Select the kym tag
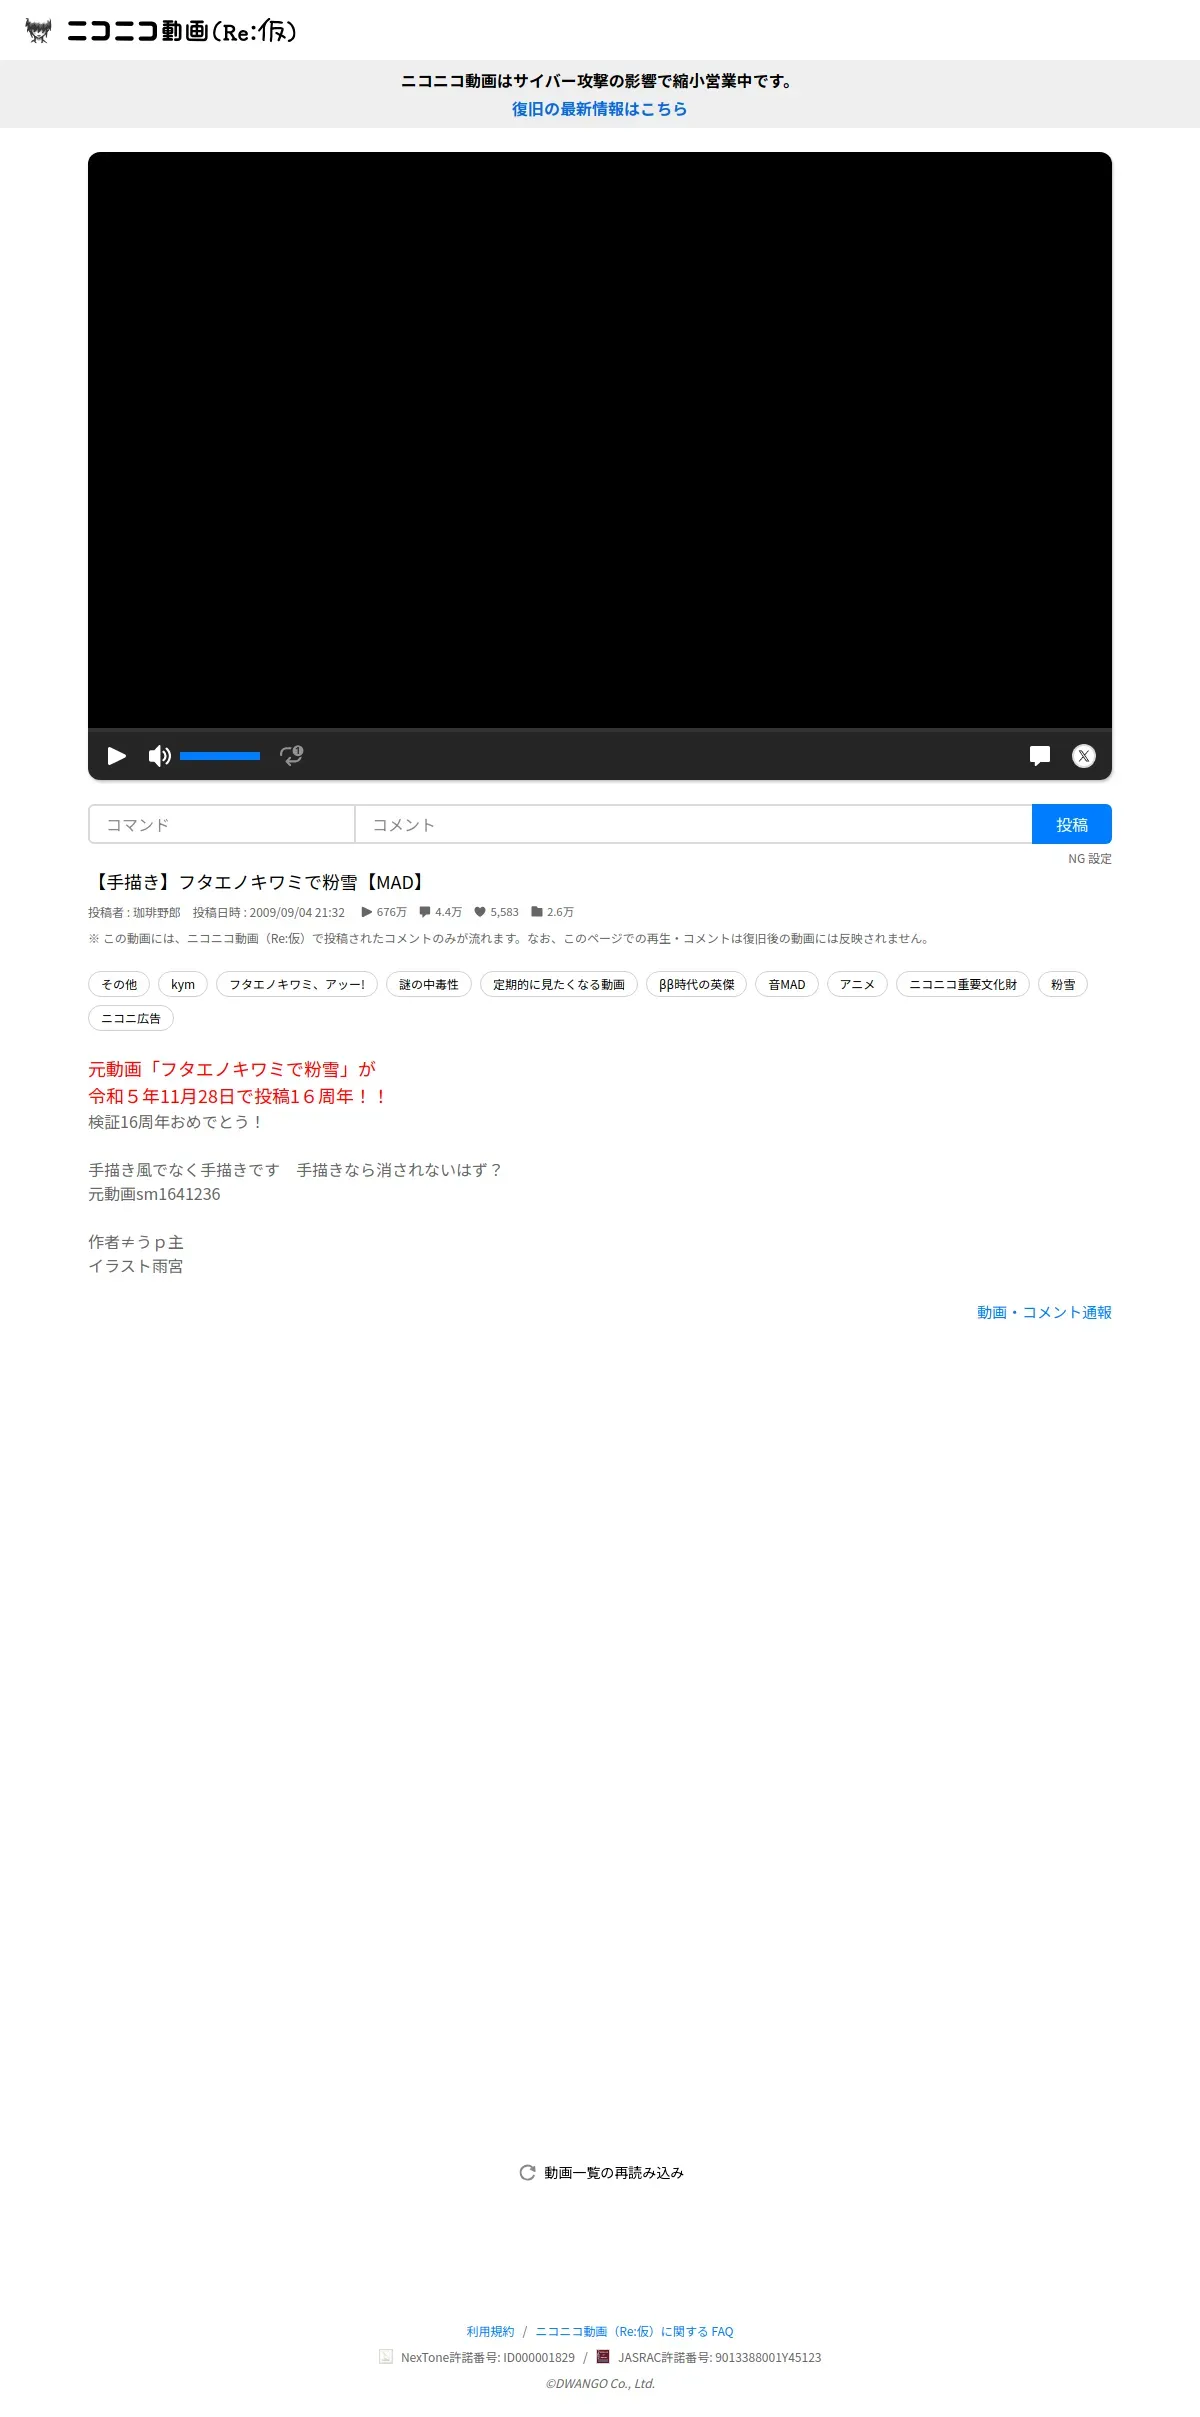Image resolution: width=1200 pixels, height=2417 pixels. point(183,984)
